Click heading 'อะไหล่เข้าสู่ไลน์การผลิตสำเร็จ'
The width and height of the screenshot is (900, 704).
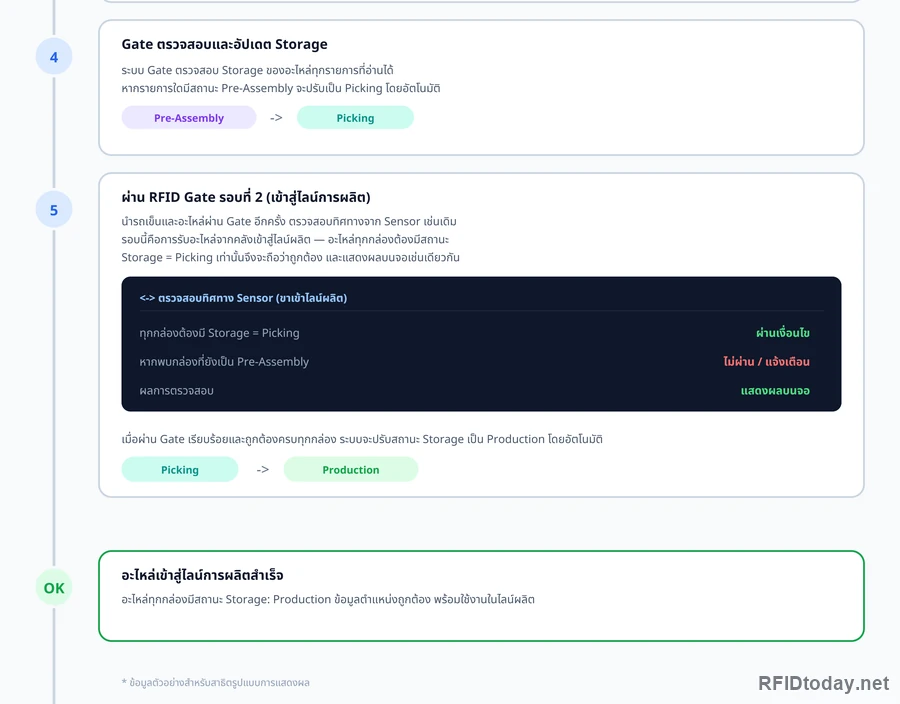(x=202, y=575)
